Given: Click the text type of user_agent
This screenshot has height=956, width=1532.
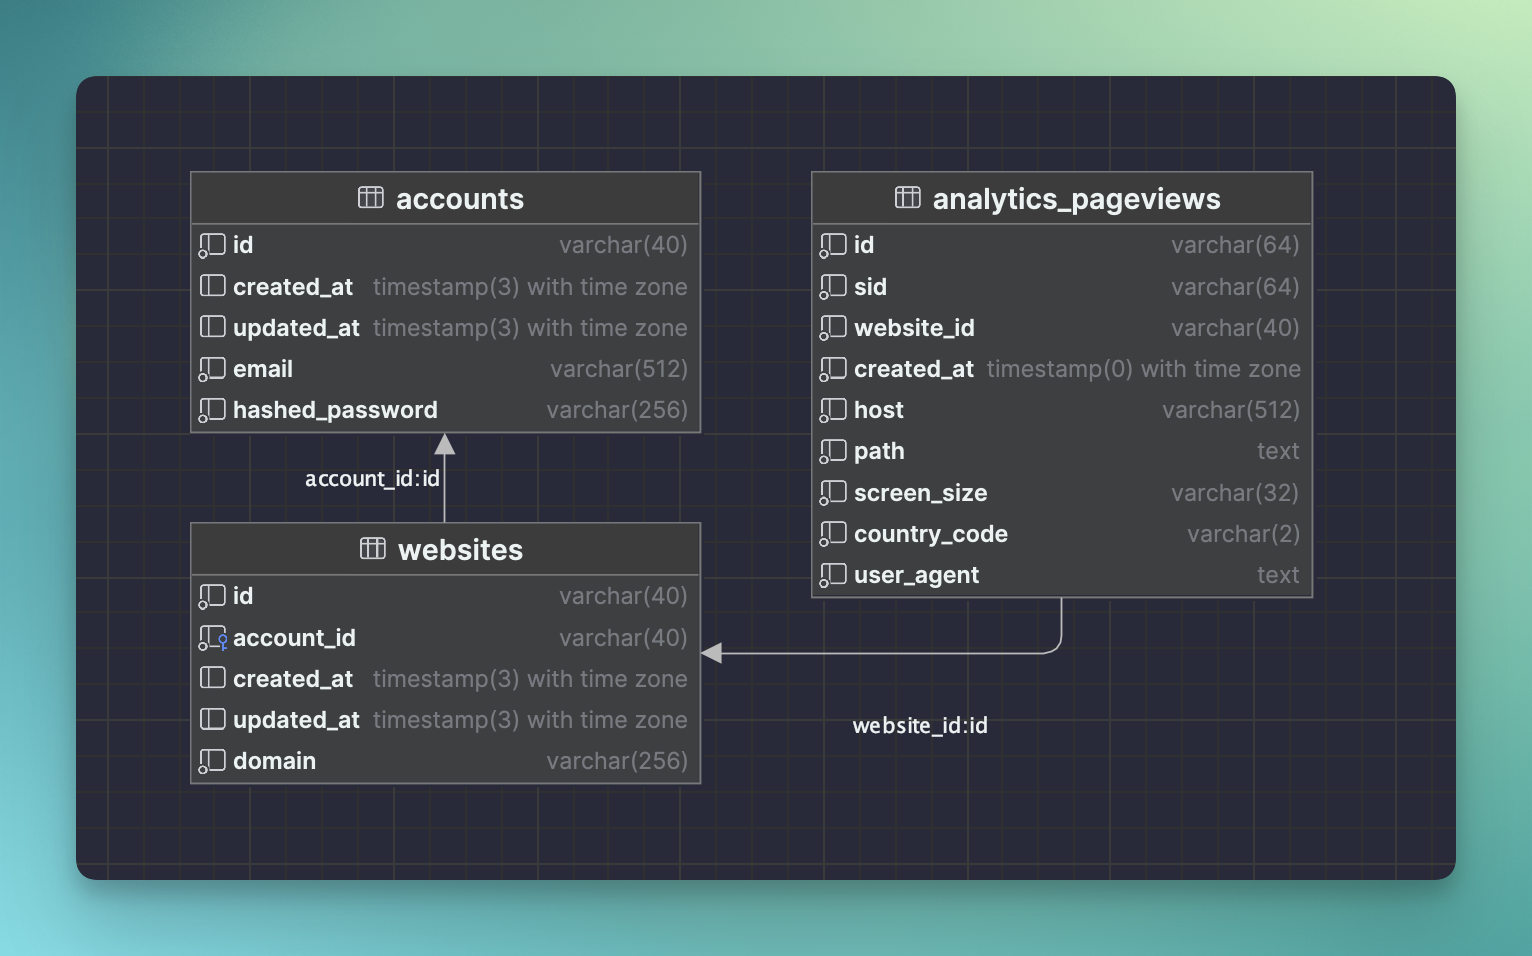Looking at the screenshot, I should coord(1278,575).
